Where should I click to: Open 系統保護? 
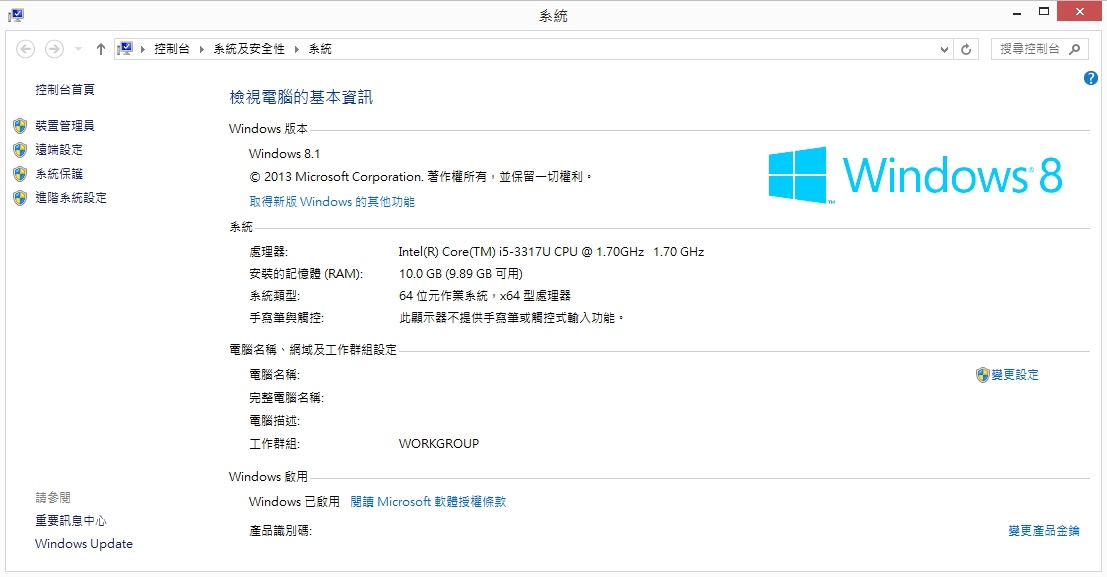(59, 174)
